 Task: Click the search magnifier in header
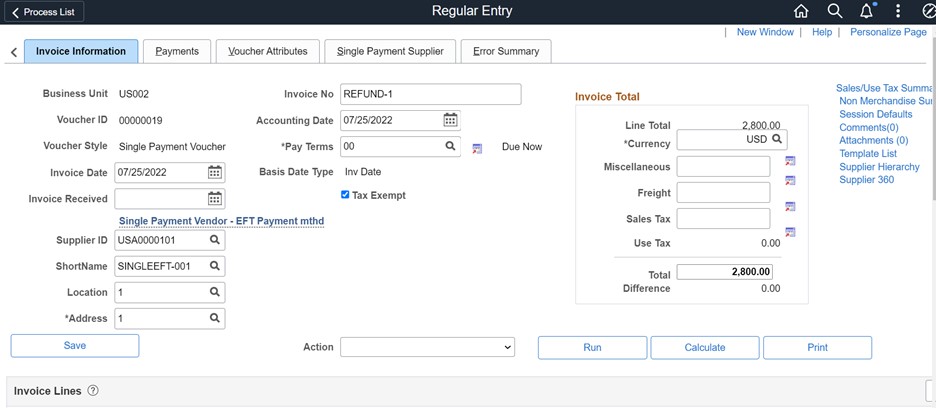point(835,11)
